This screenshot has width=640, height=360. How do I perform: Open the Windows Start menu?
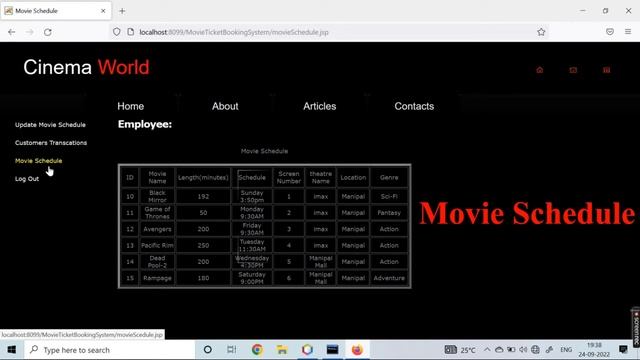coord(11,350)
